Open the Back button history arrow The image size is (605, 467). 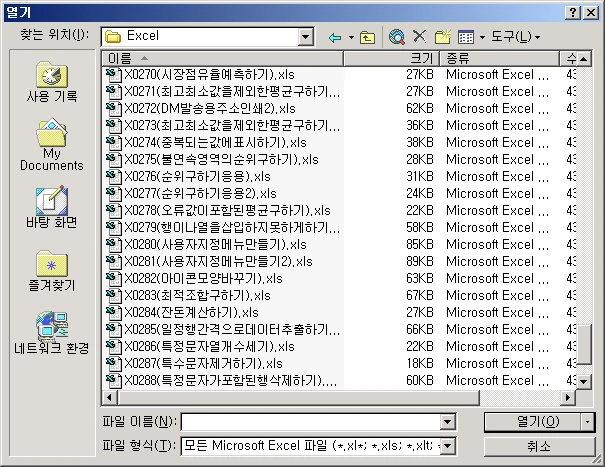[x=351, y=37]
